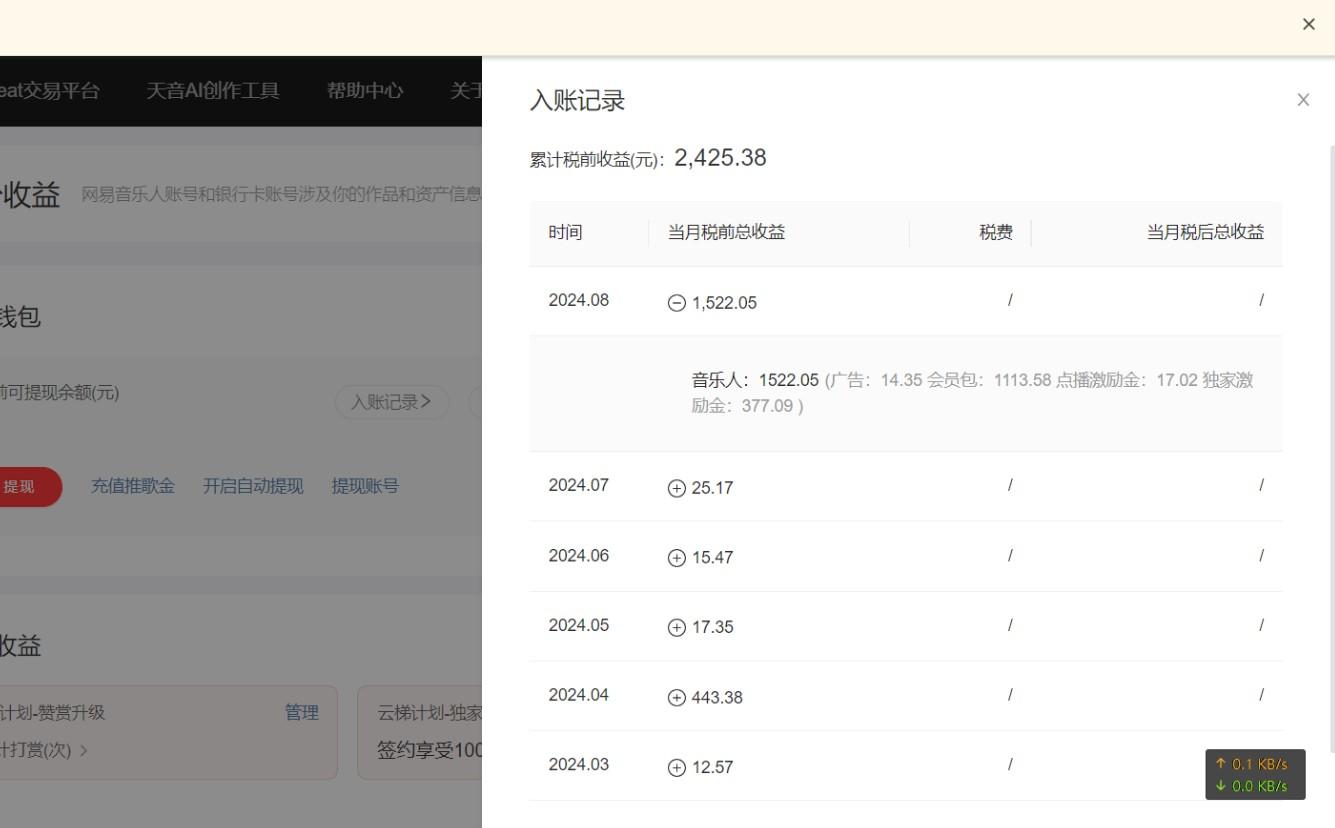
Task: Open 提现账号 withdrawal account settings
Action: pos(364,485)
